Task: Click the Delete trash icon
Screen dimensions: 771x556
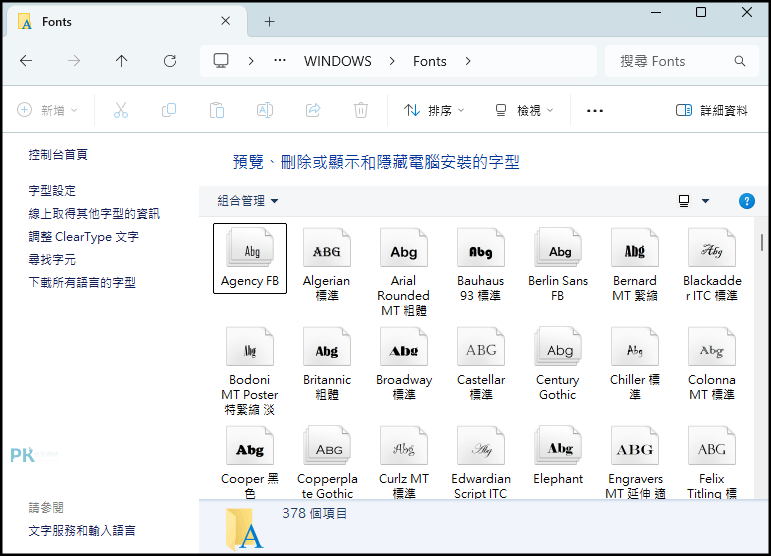Action: tap(361, 110)
